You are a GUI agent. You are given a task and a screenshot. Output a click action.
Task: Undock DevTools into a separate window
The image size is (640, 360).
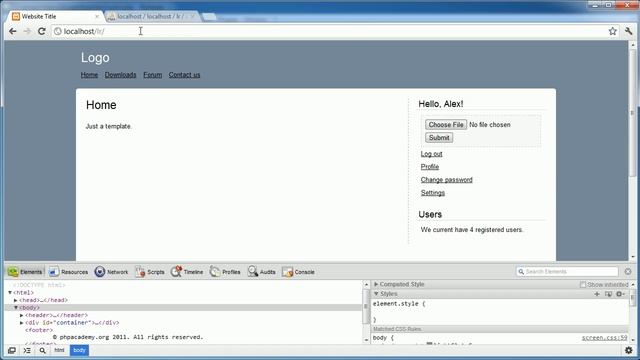pyautogui.click(x=12, y=351)
